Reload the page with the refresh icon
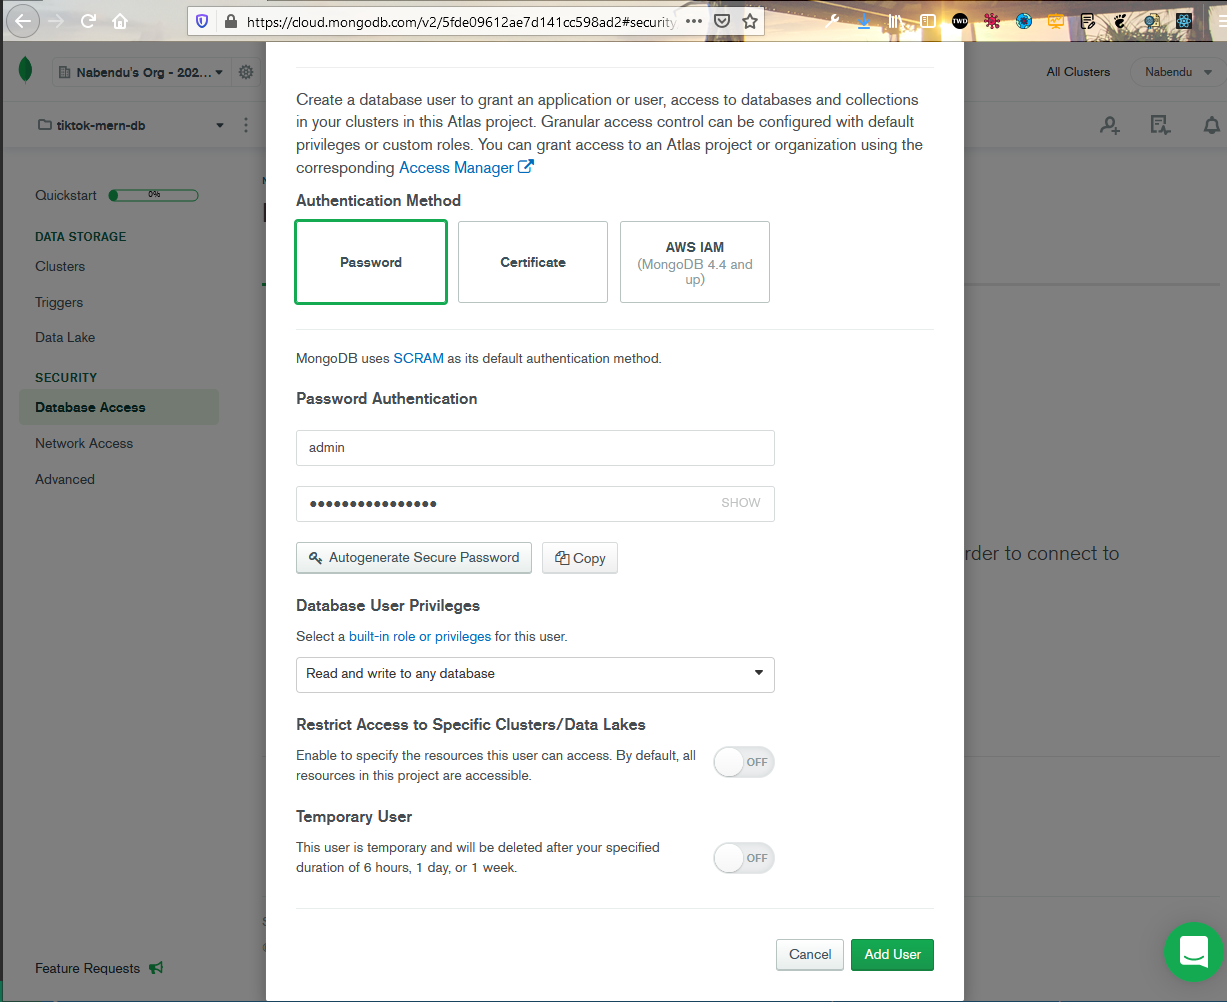The image size is (1227, 1002). tap(88, 21)
